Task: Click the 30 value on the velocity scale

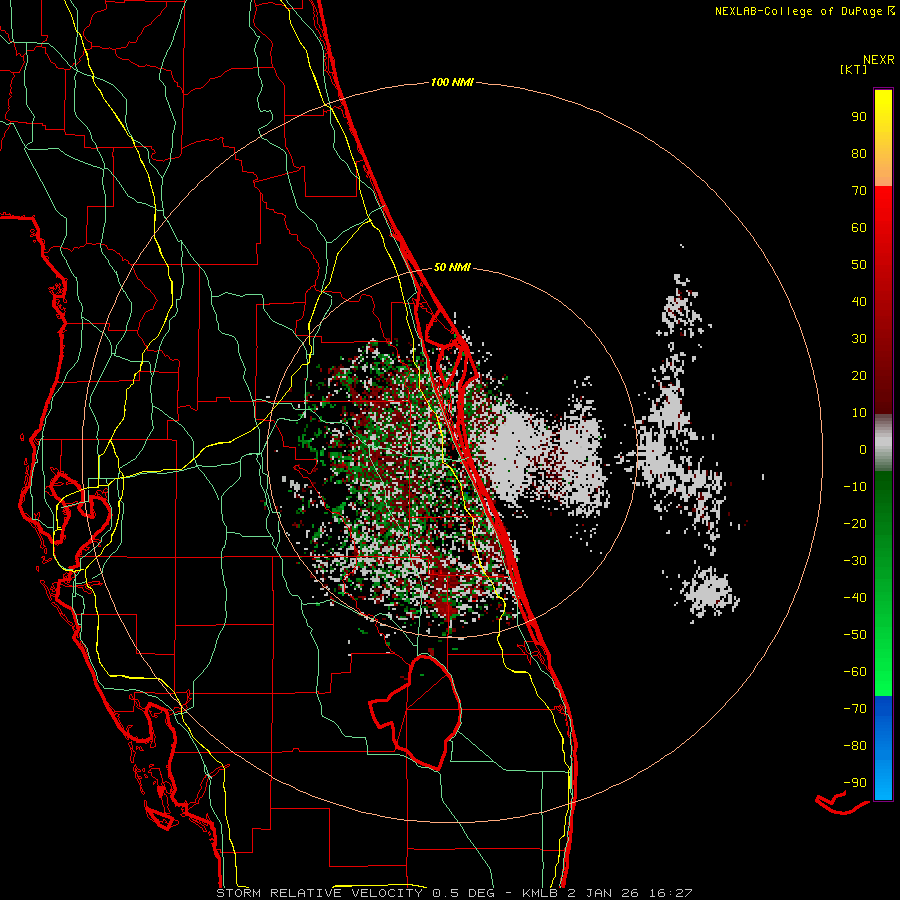Action: coord(859,339)
